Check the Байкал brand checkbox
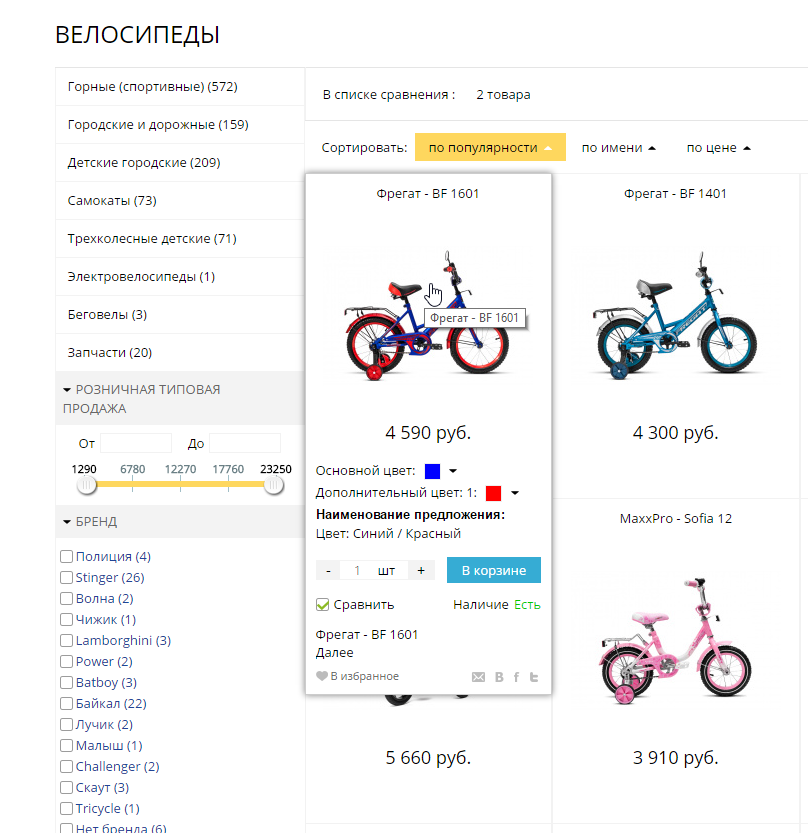Image resolution: width=808 pixels, height=833 pixels. click(66, 703)
